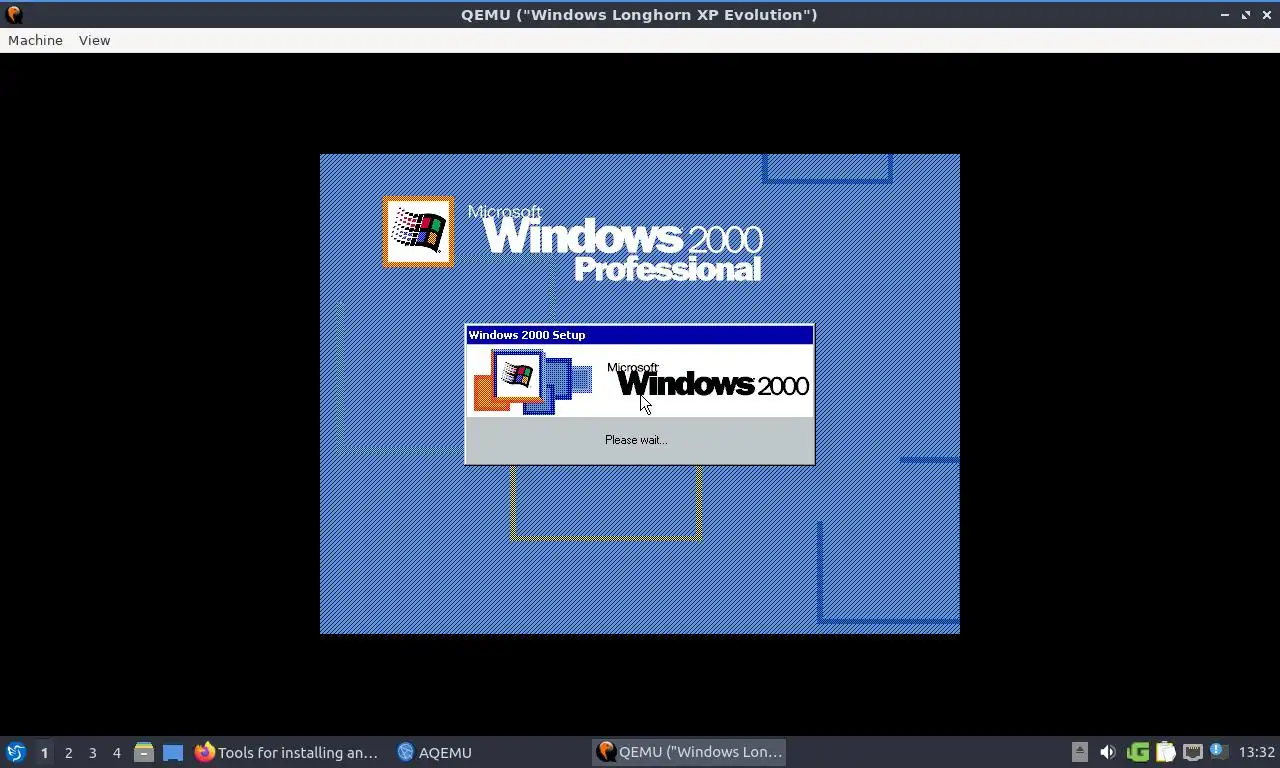This screenshot has height=768, width=1280.
Task: Click the show desktop icon in taskbar
Action: pyautogui.click(x=173, y=752)
